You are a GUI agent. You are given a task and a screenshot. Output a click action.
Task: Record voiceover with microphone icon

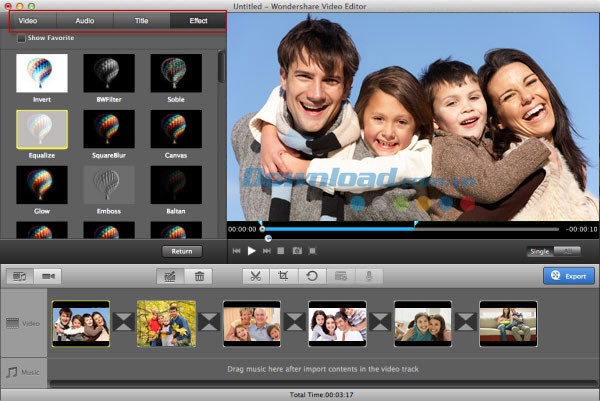coord(368,276)
